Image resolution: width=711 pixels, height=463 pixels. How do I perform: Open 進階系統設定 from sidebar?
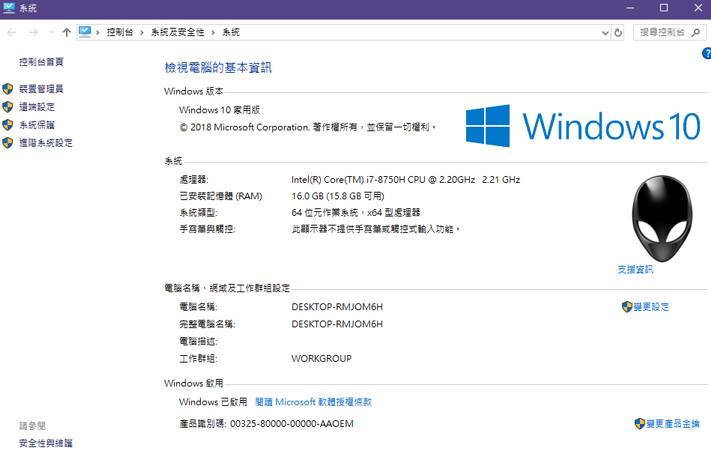pyautogui.click(x=46, y=143)
